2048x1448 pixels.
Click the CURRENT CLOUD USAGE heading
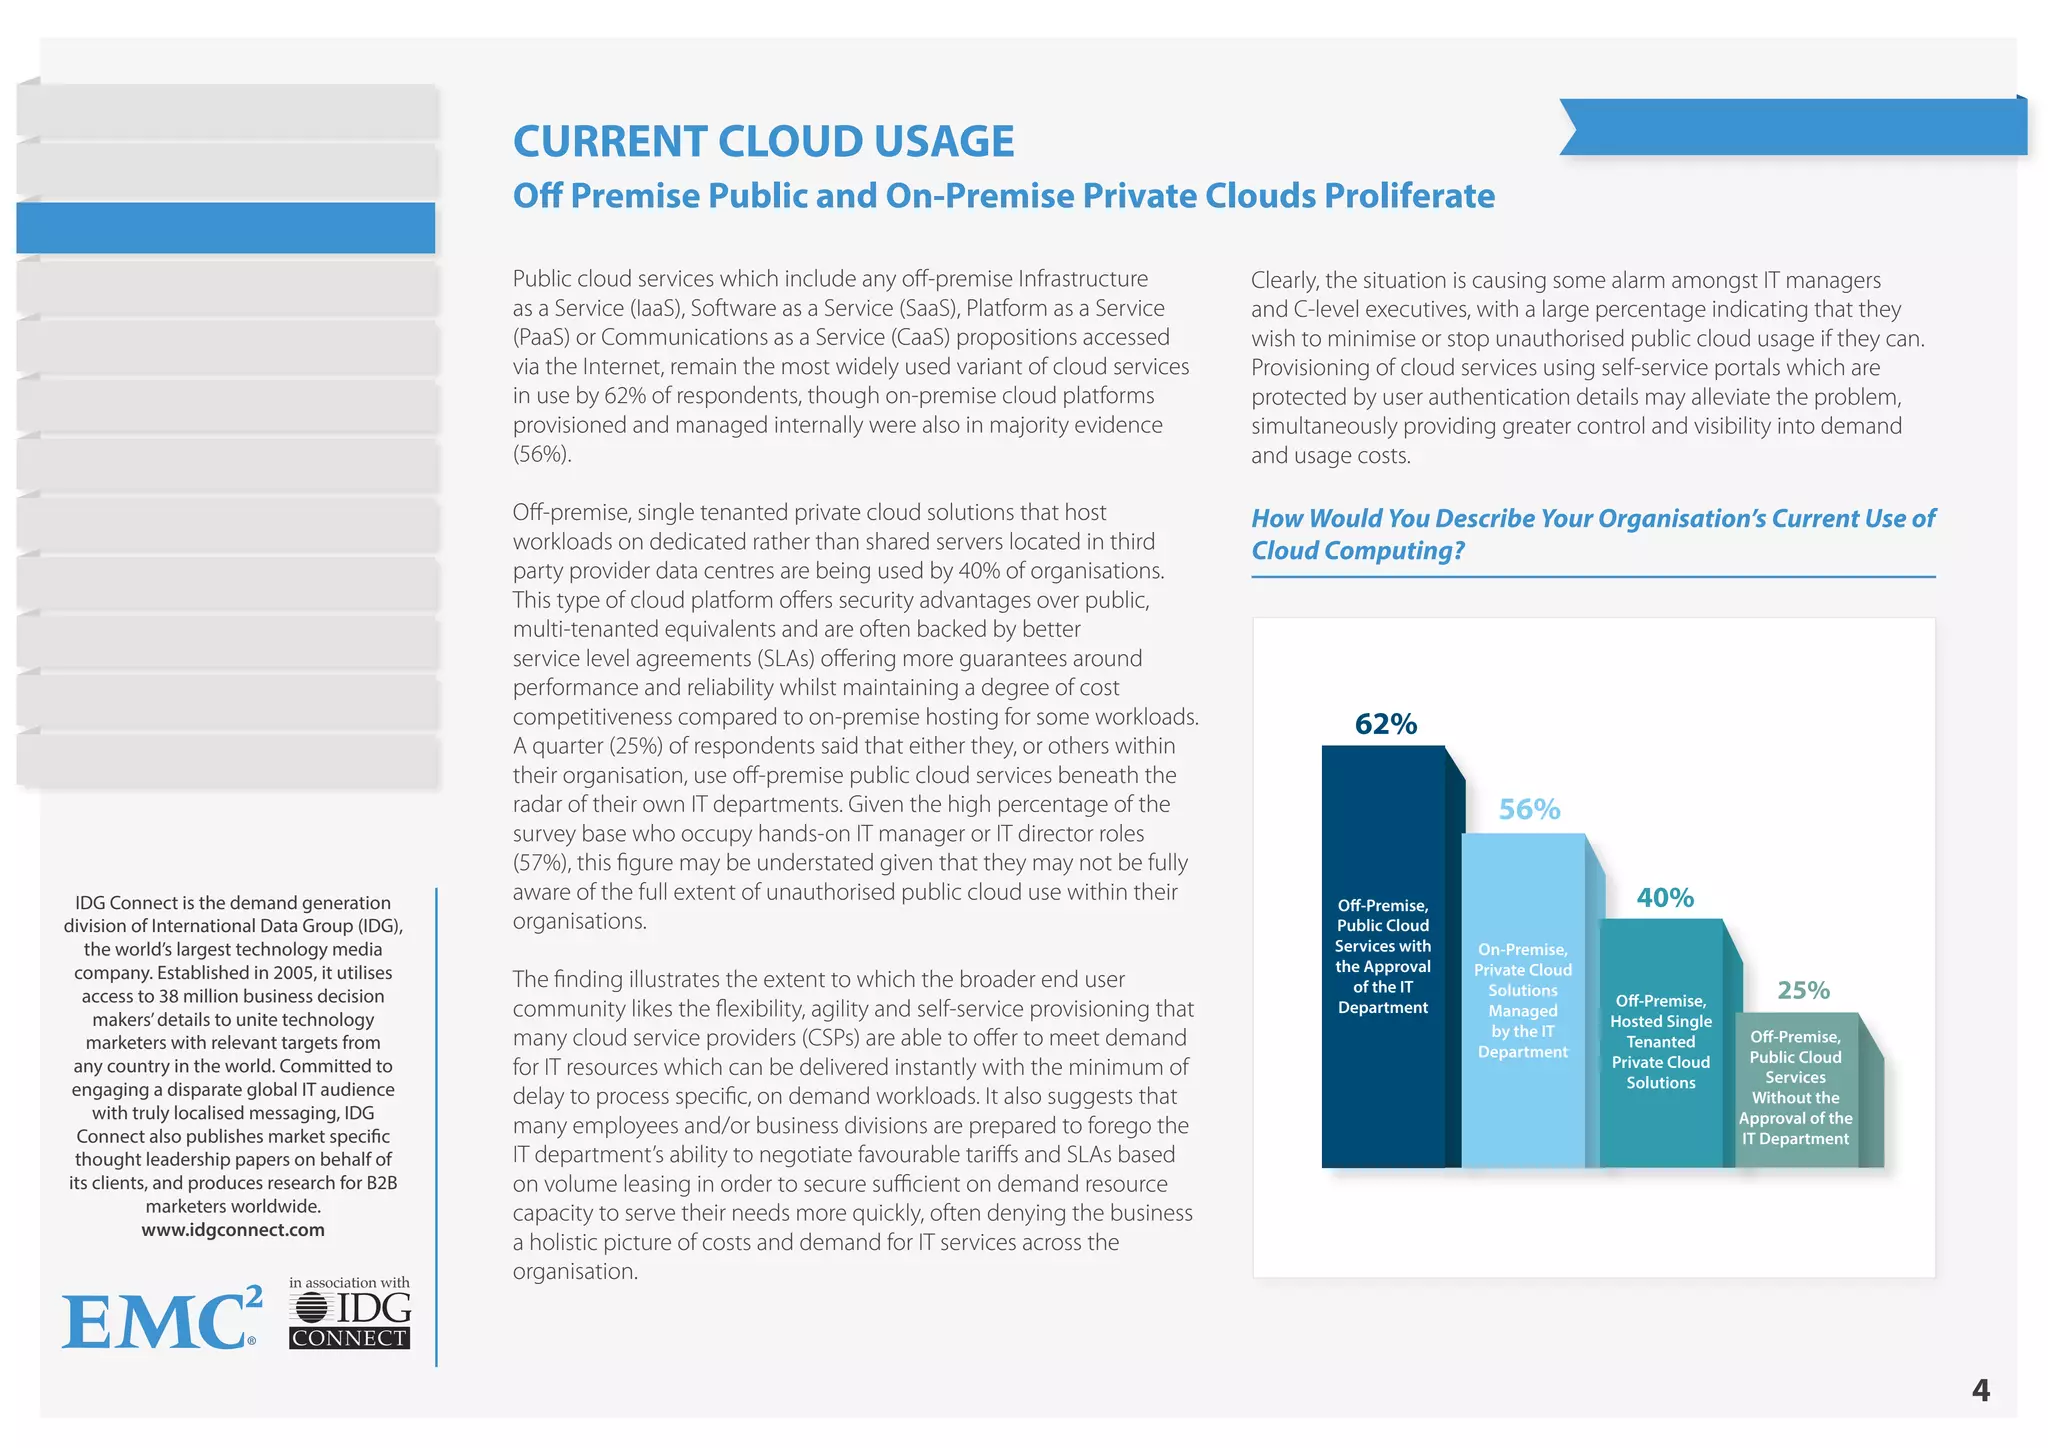(763, 141)
